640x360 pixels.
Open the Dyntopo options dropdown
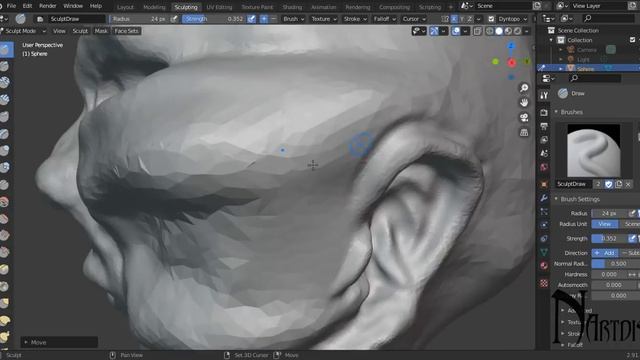[513, 19]
